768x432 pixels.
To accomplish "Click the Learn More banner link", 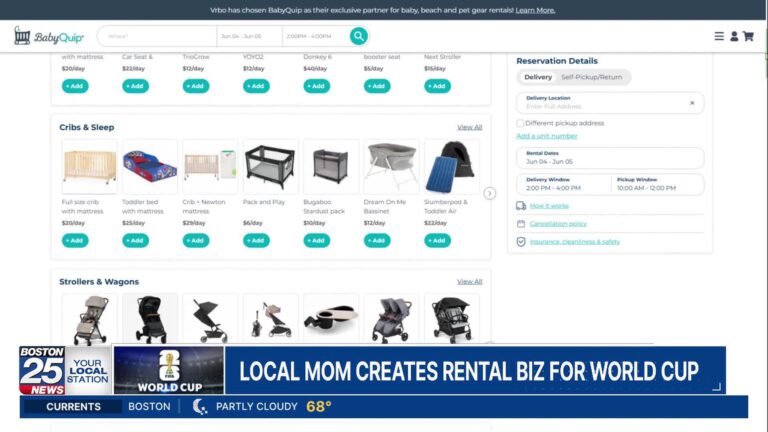I will pos(535,10).
